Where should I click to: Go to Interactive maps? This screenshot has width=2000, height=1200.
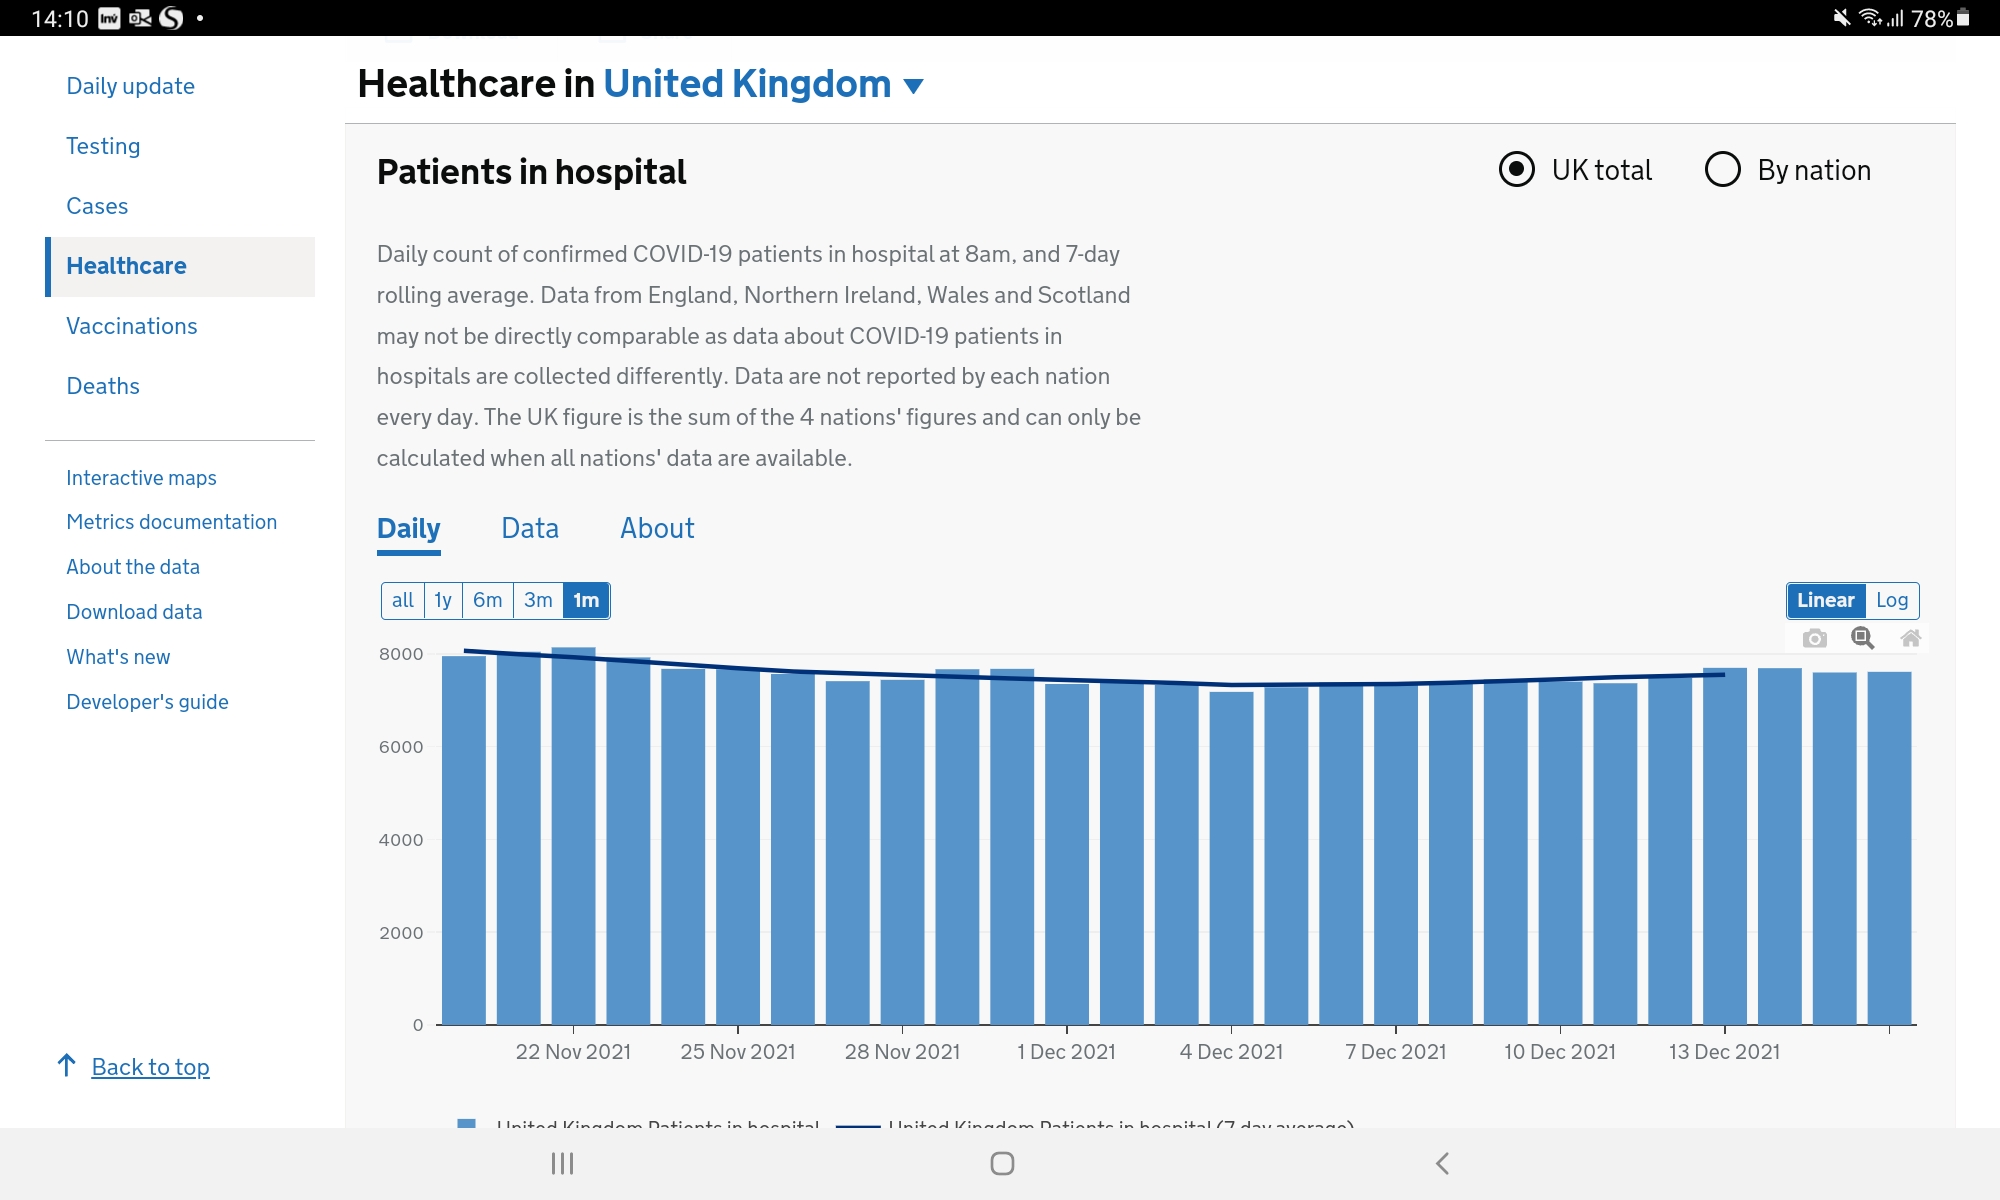141,478
